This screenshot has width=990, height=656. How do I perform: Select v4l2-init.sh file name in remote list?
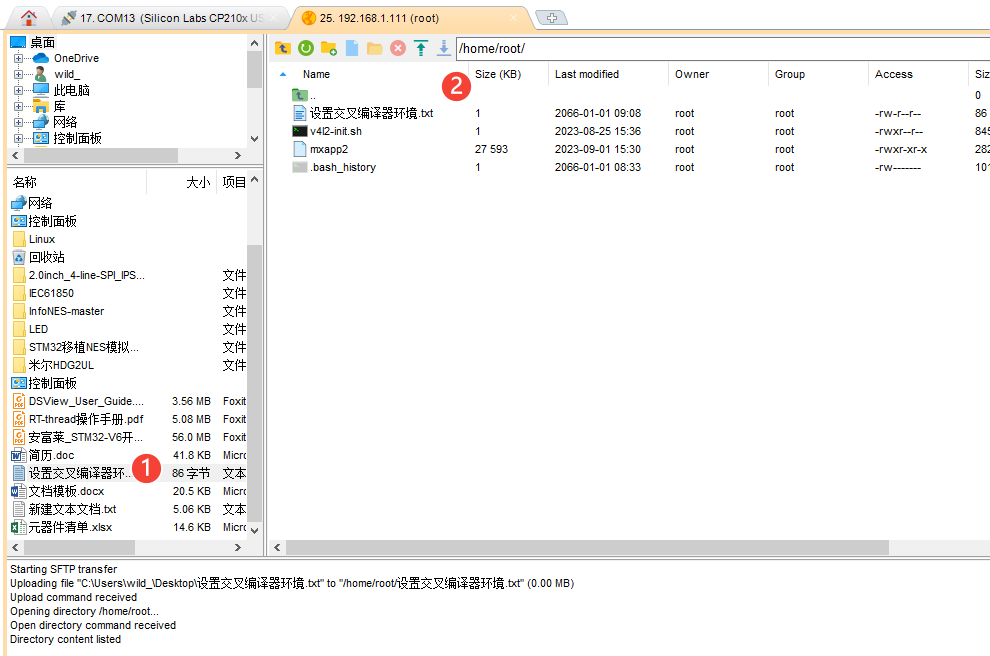coord(335,131)
